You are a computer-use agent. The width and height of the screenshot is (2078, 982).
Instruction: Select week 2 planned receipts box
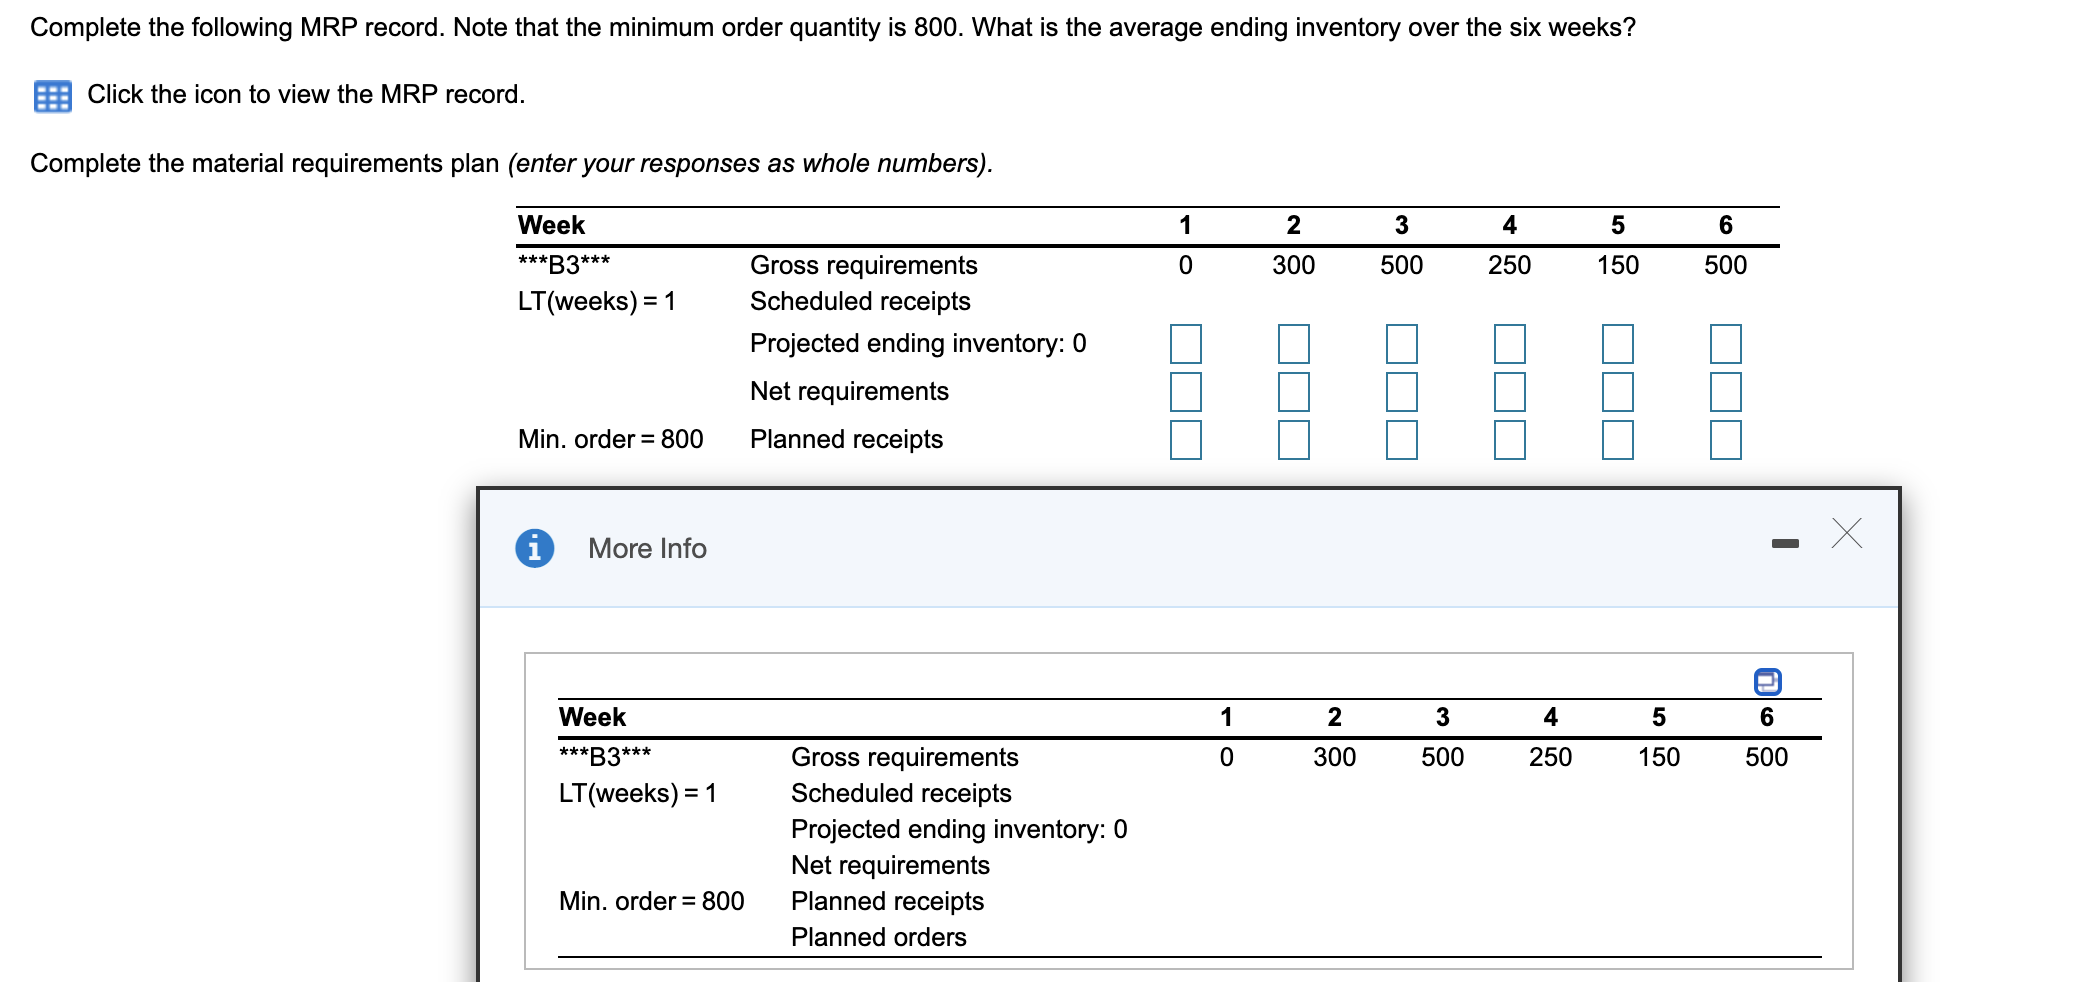pos(1293,440)
